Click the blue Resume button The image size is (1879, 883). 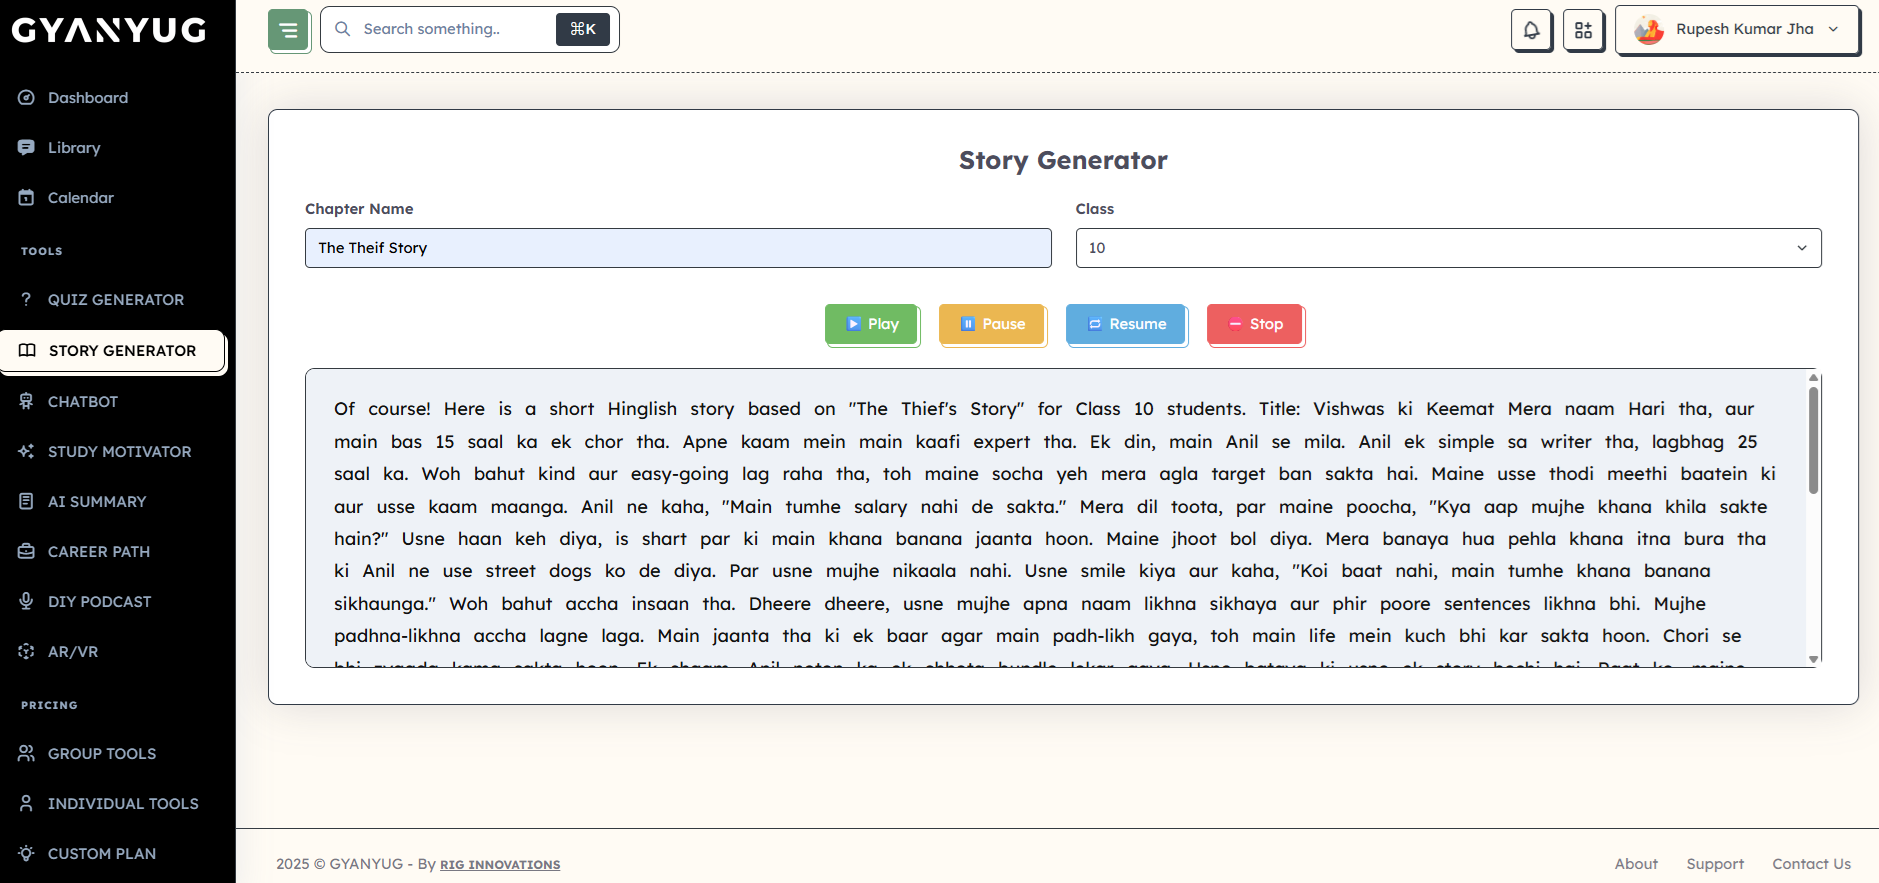[1126, 324]
